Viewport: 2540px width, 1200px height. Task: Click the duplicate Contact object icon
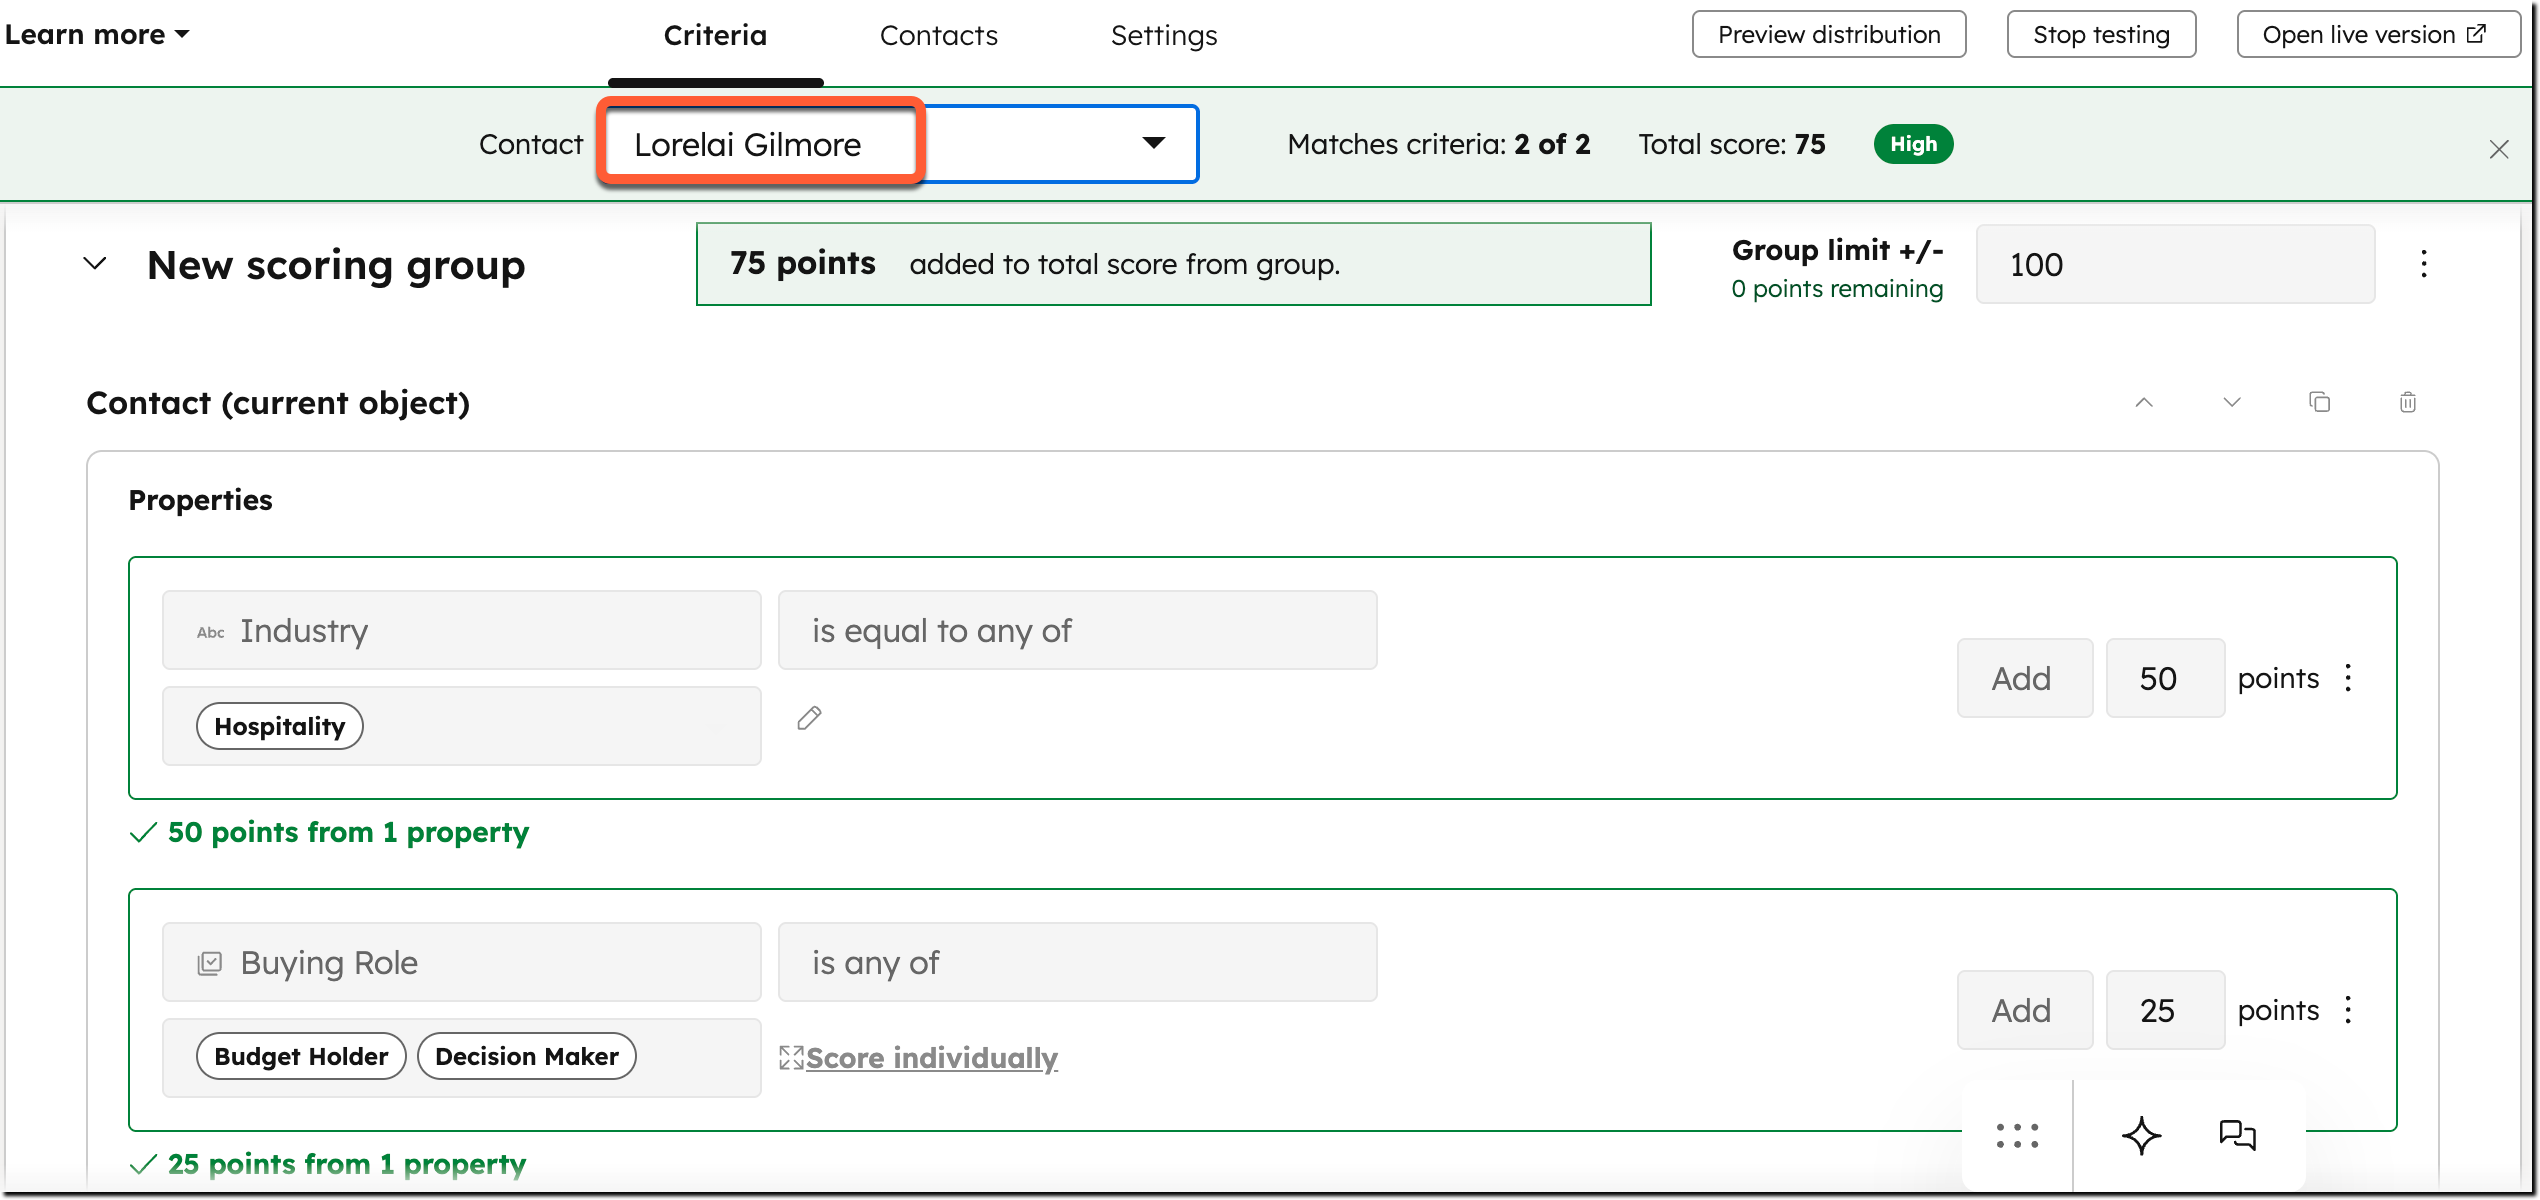(2319, 402)
